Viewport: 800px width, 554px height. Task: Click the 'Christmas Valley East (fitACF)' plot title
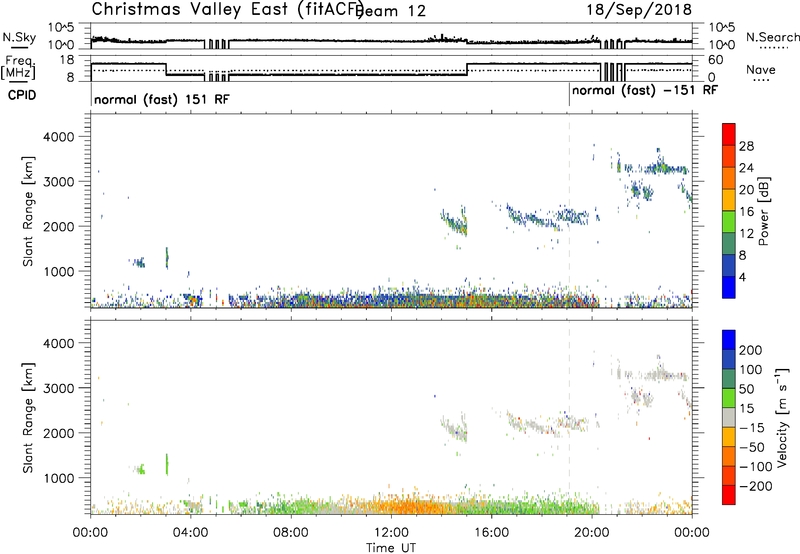click(x=228, y=10)
